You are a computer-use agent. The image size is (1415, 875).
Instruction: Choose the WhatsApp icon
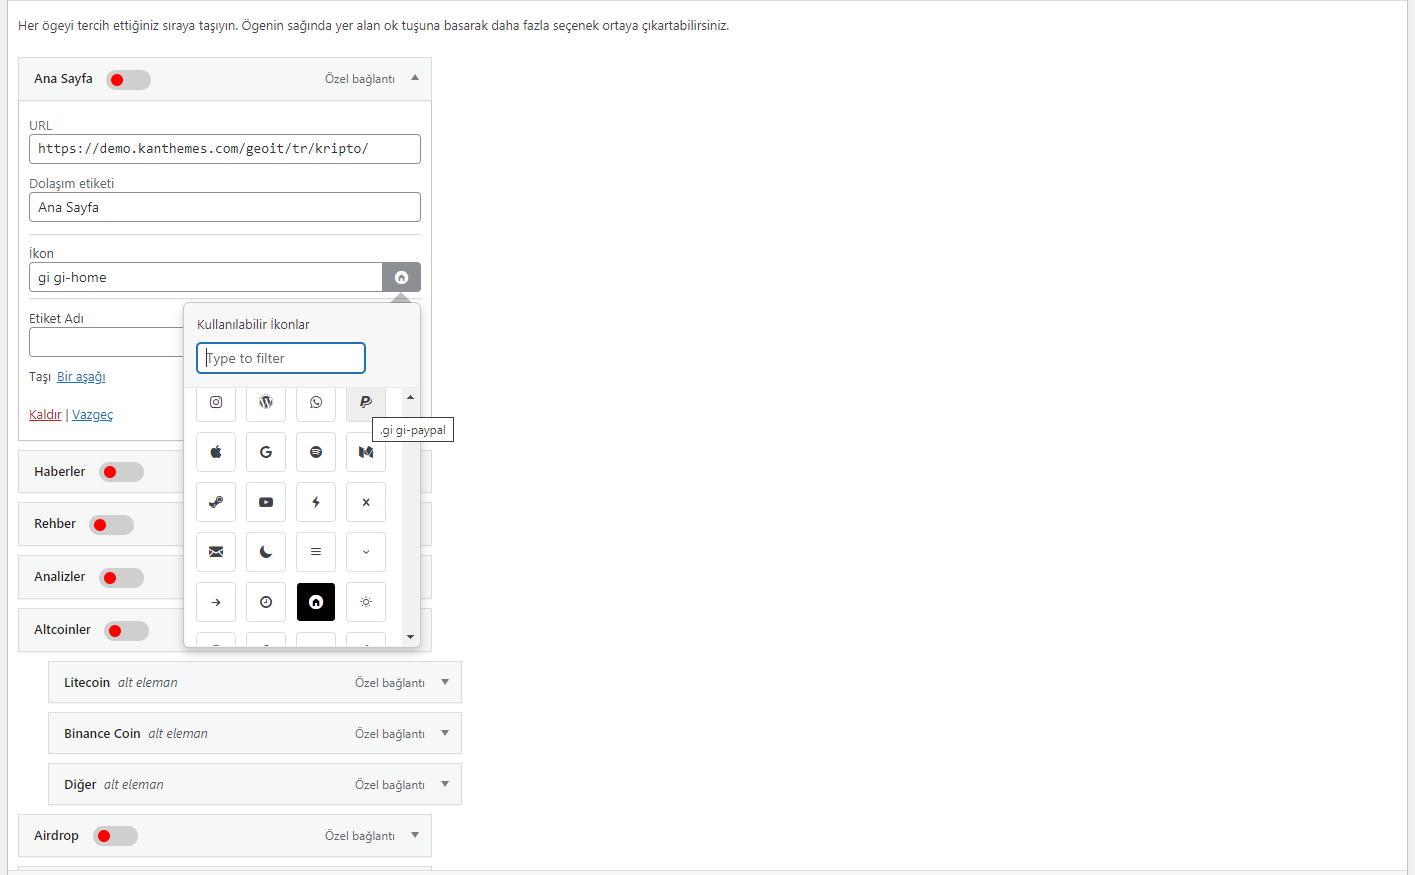(x=316, y=402)
